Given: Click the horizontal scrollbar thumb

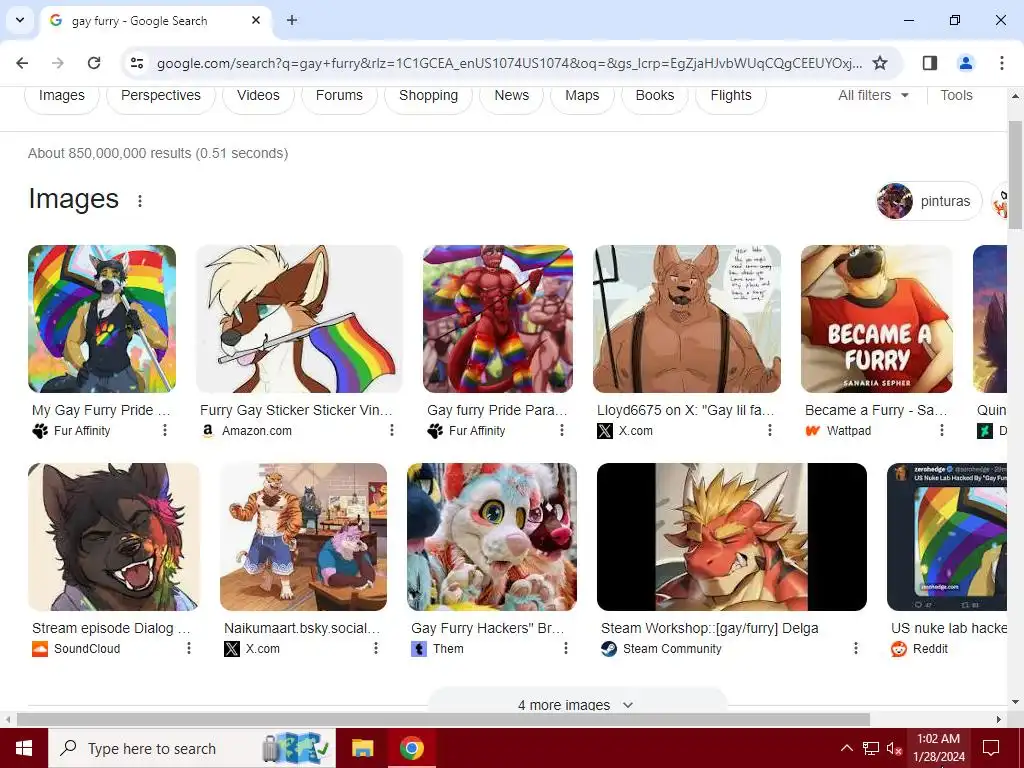Looking at the screenshot, I should pyautogui.click(x=443, y=720).
